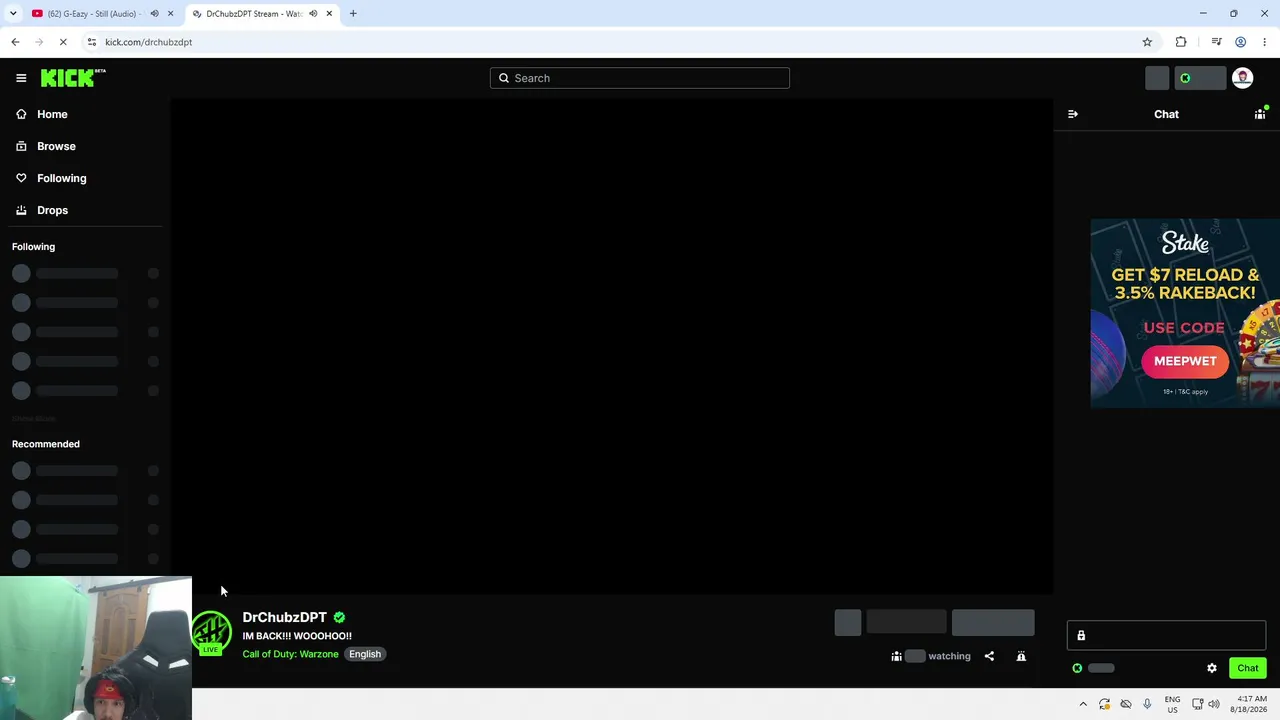This screenshot has height=720, width=1280.
Task: Click the report stream siren icon
Action: pos(1021,656)
